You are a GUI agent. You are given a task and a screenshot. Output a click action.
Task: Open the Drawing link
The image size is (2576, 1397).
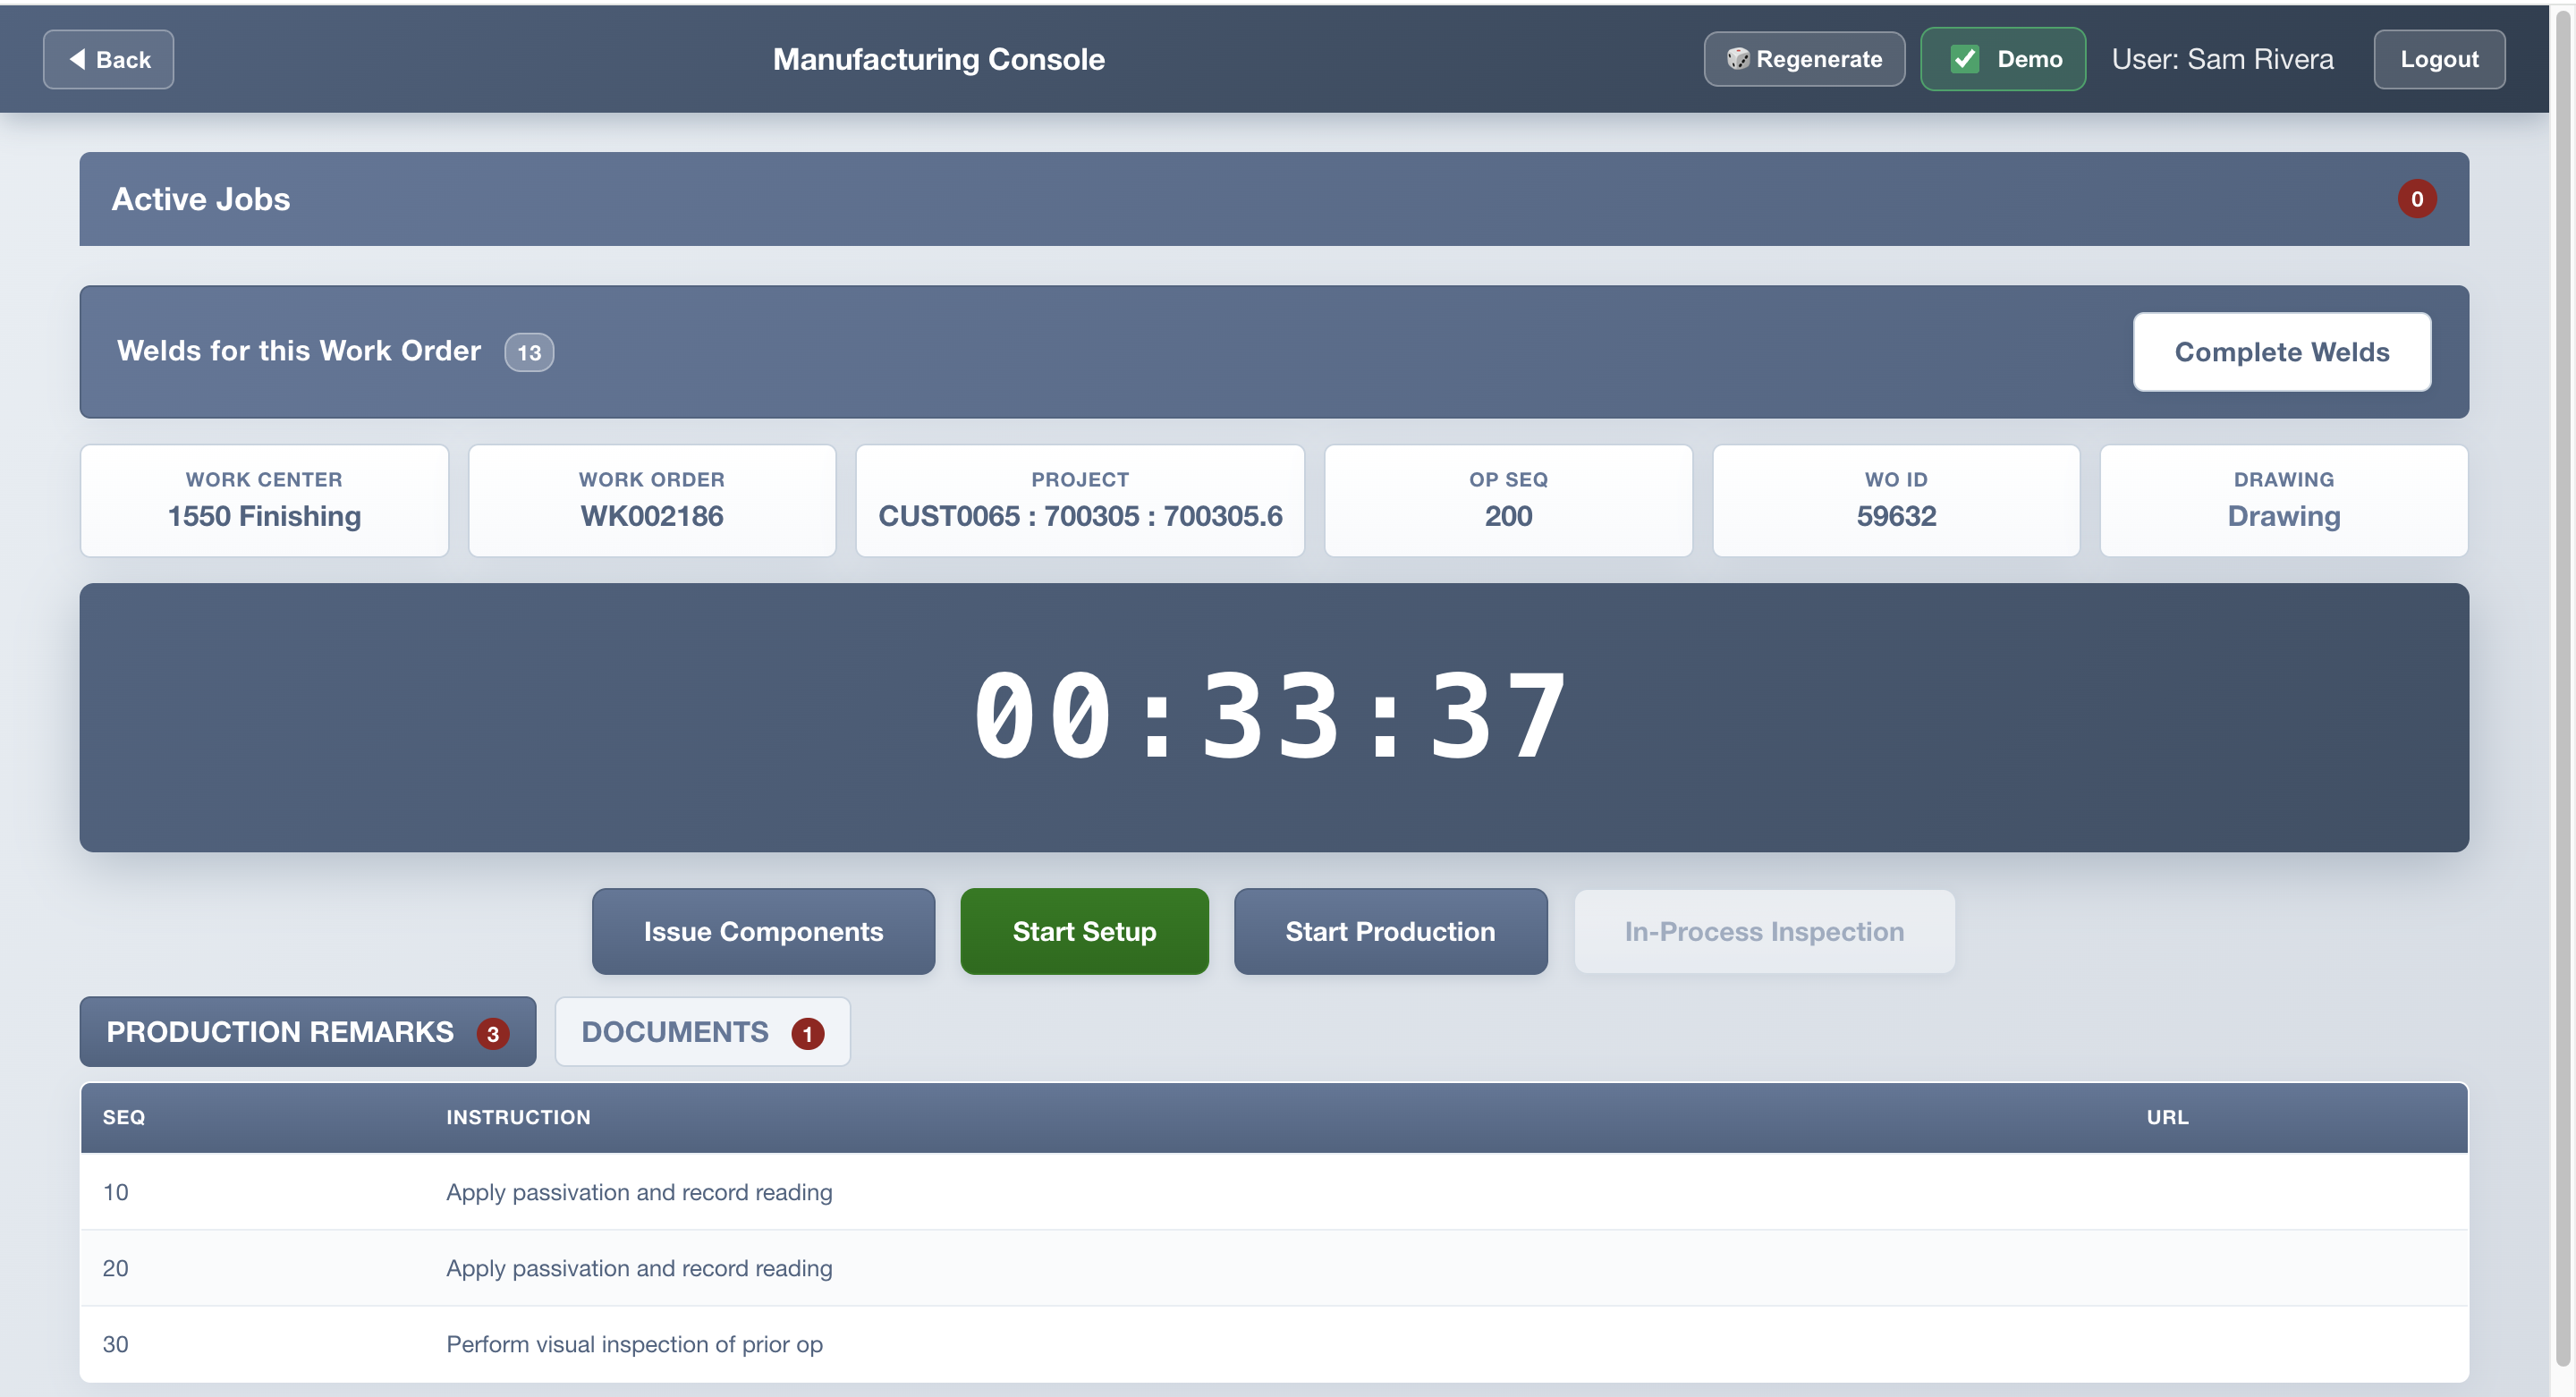click(x=2283, y=516)
